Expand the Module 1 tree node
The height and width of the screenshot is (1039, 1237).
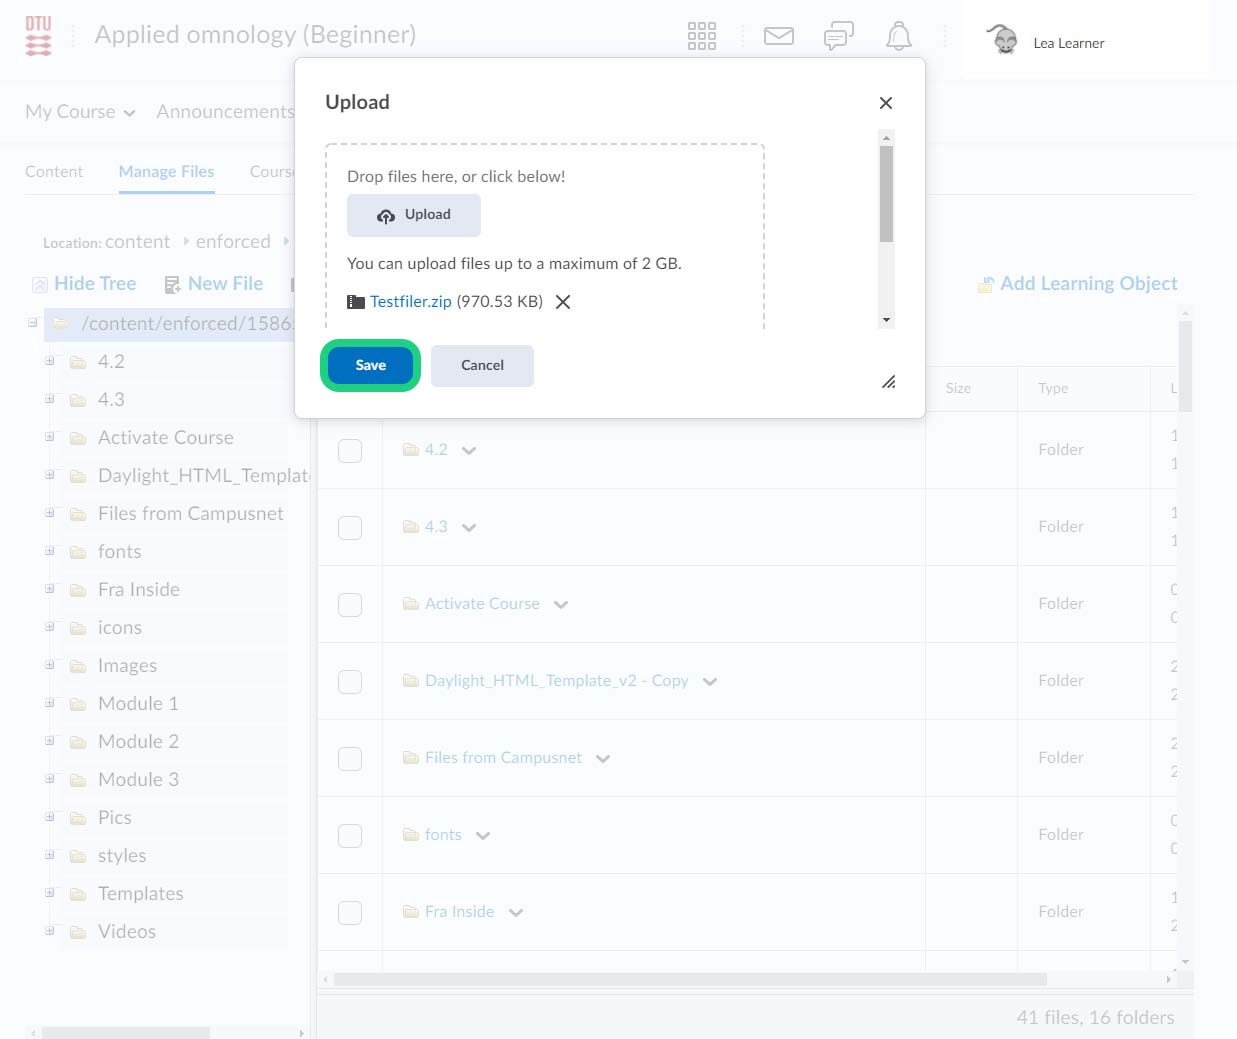pyautogui.click(x=49, y=704)
